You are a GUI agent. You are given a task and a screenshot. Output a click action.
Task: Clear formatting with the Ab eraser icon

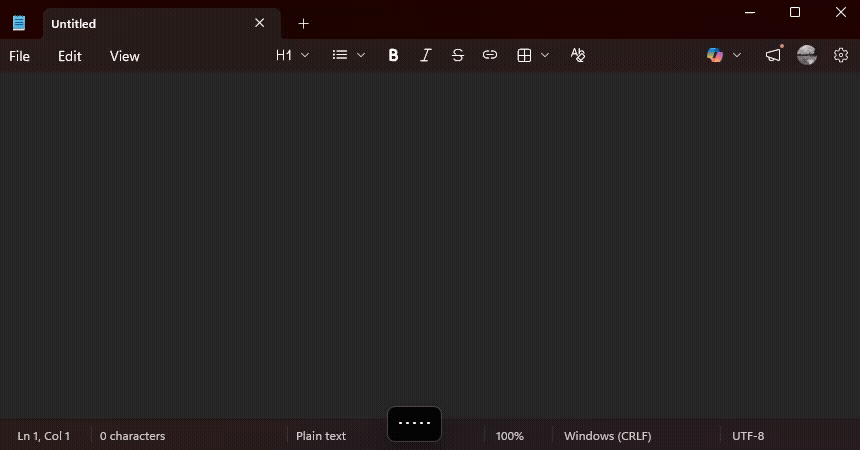(578, 55)
